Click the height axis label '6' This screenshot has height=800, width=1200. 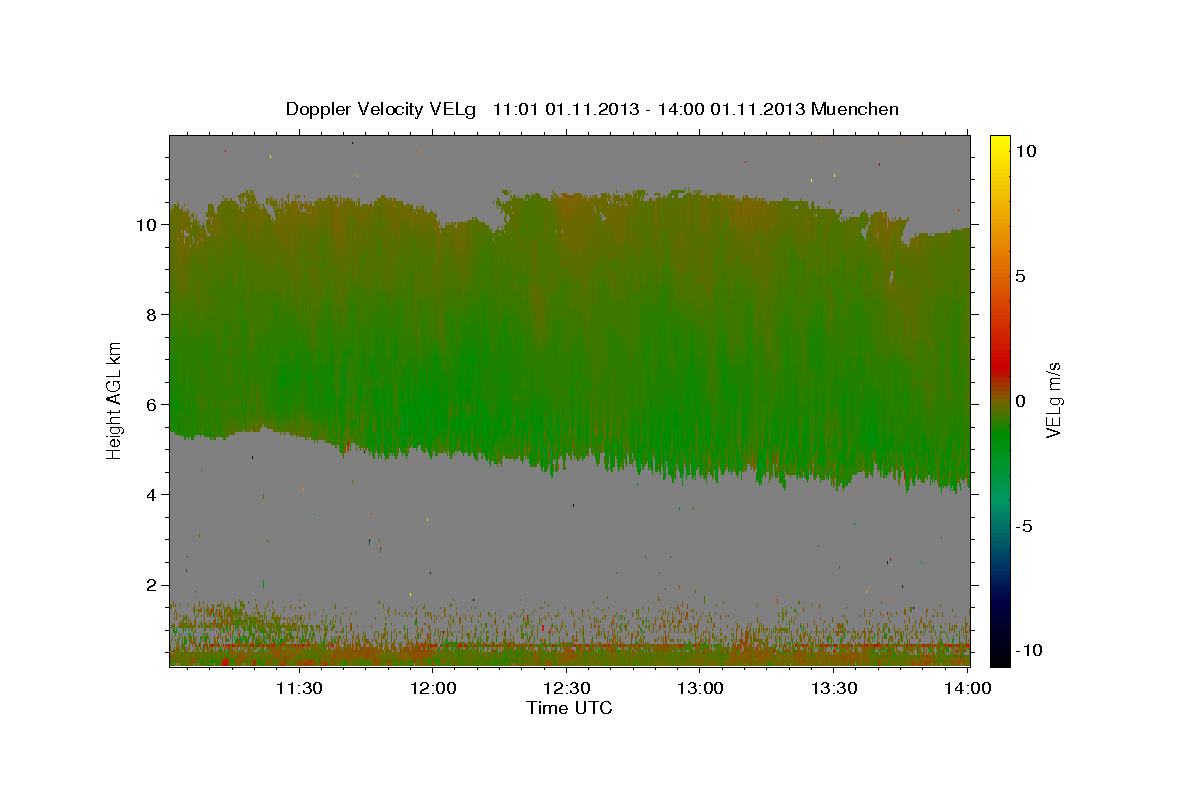click(x=151, y=405)
